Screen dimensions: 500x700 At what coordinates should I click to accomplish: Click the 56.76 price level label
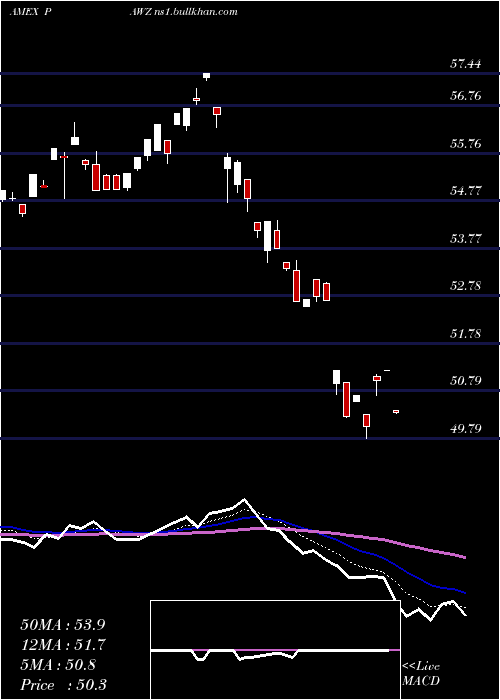(465, 96)
